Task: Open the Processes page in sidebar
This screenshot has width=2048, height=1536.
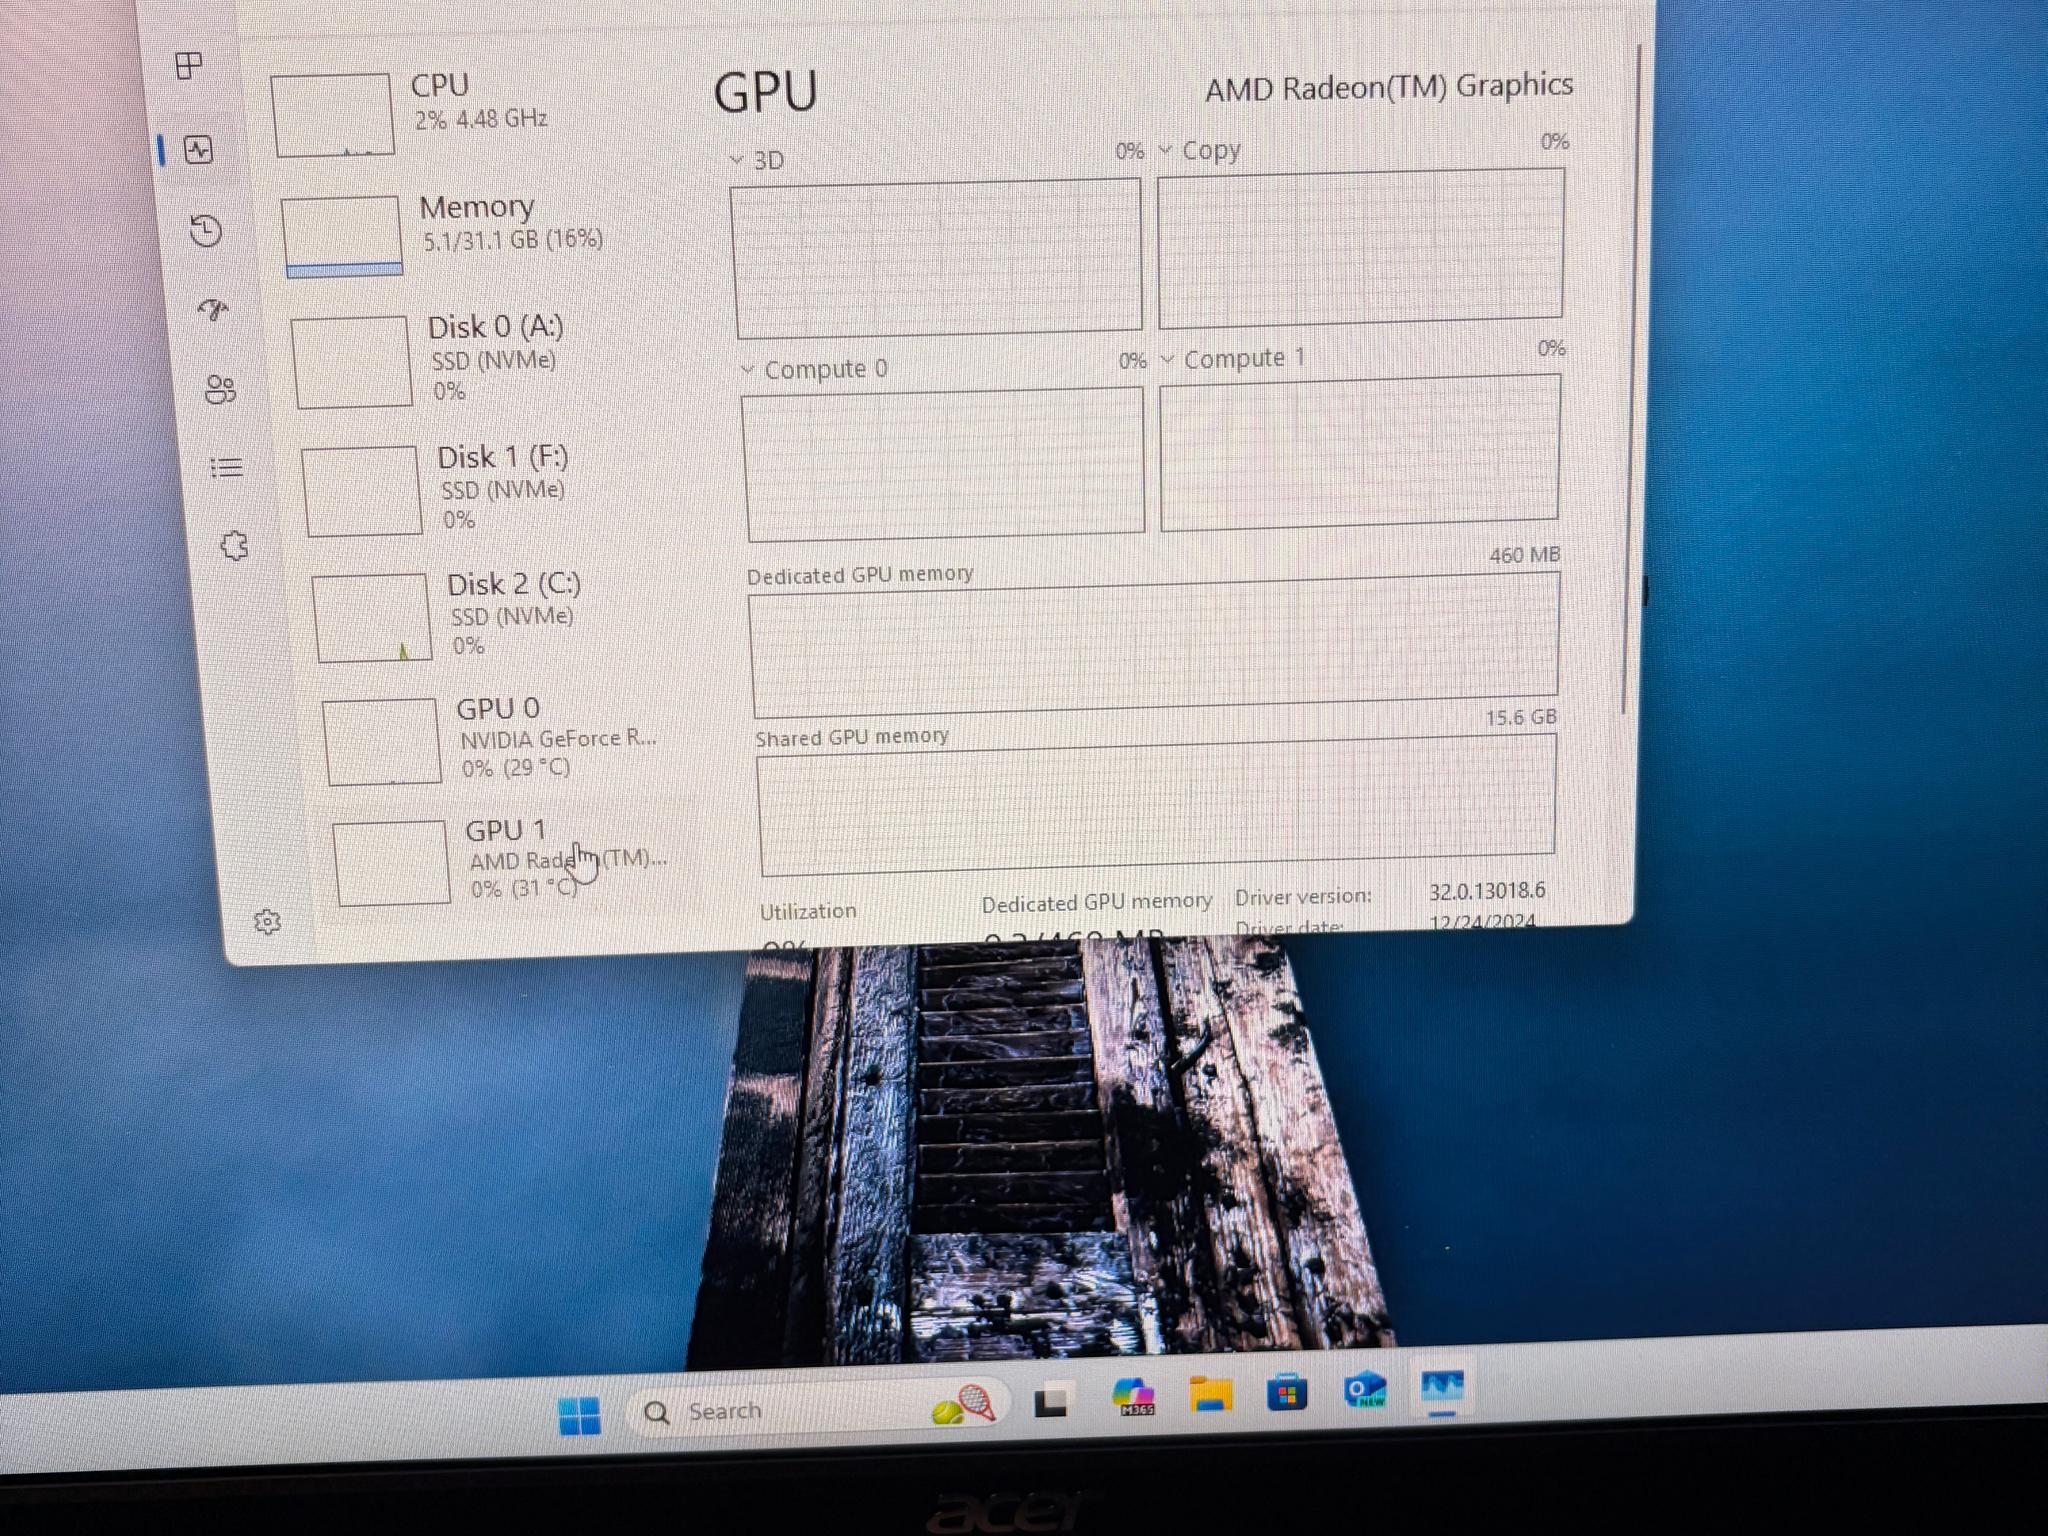Action: (x=188, y=66)
